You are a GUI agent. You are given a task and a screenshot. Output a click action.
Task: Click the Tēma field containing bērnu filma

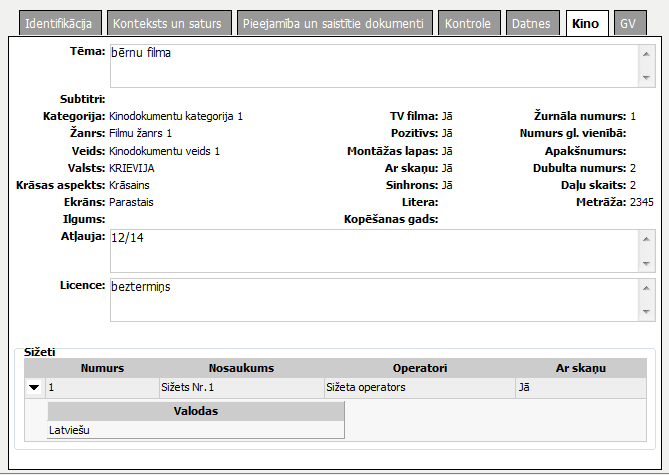370,64
